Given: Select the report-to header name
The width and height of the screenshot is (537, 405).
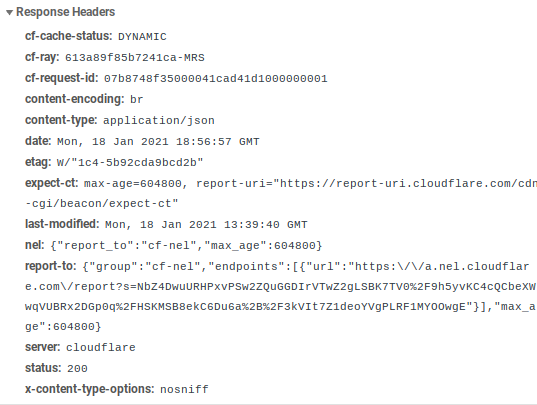Looking at the screenshot, I should pyautogui.click(x=51, y=266).
